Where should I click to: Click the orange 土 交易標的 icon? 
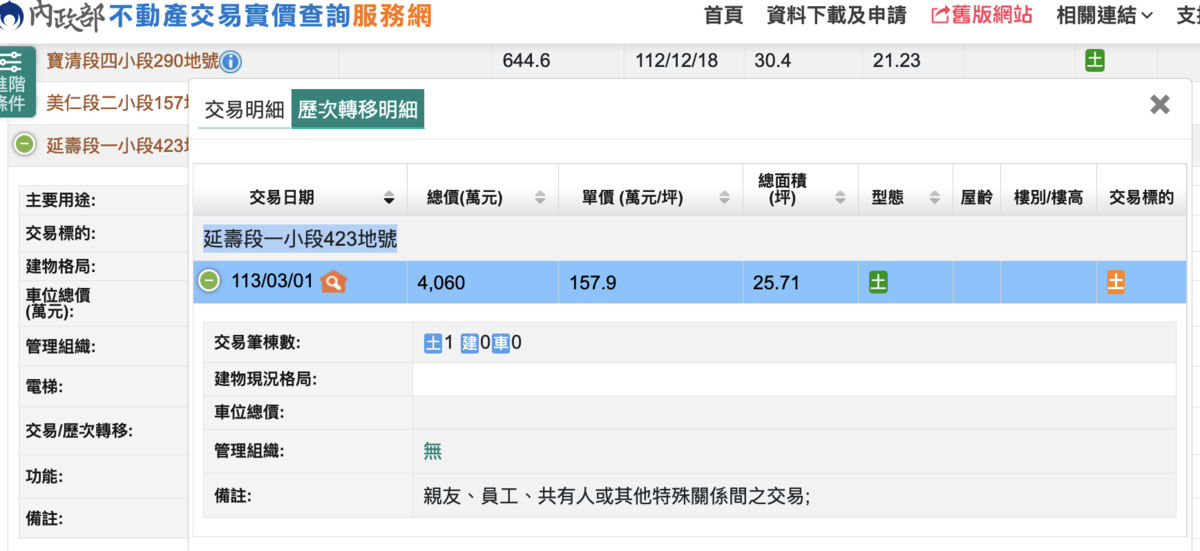[x=1116, y=282]
